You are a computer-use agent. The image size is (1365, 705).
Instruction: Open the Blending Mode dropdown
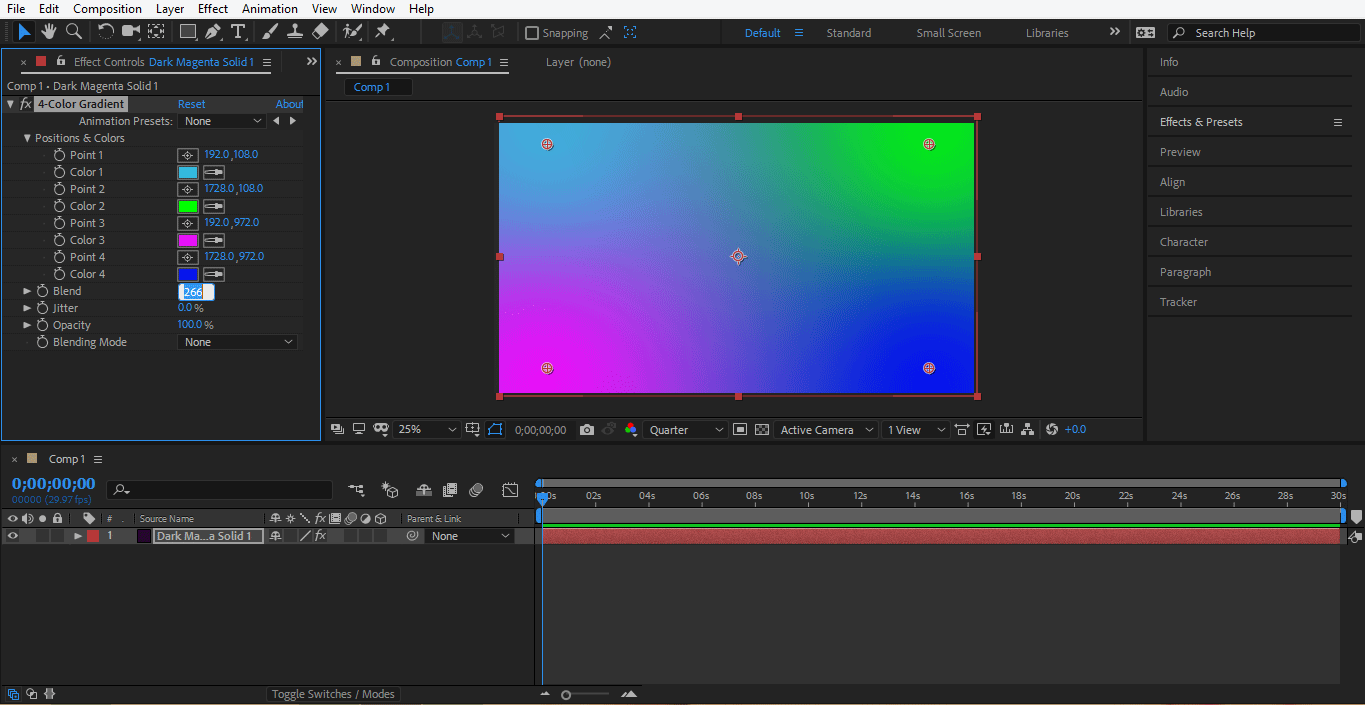(x=238, y=342)
